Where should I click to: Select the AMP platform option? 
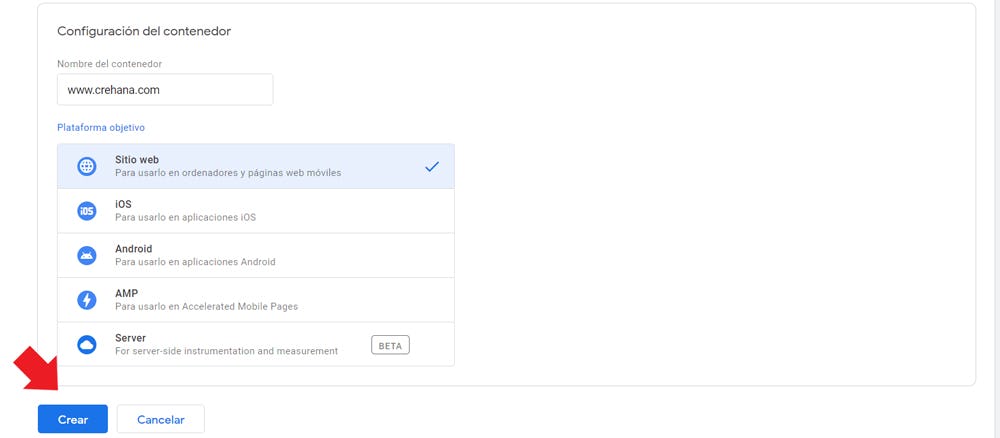[256, 300]
